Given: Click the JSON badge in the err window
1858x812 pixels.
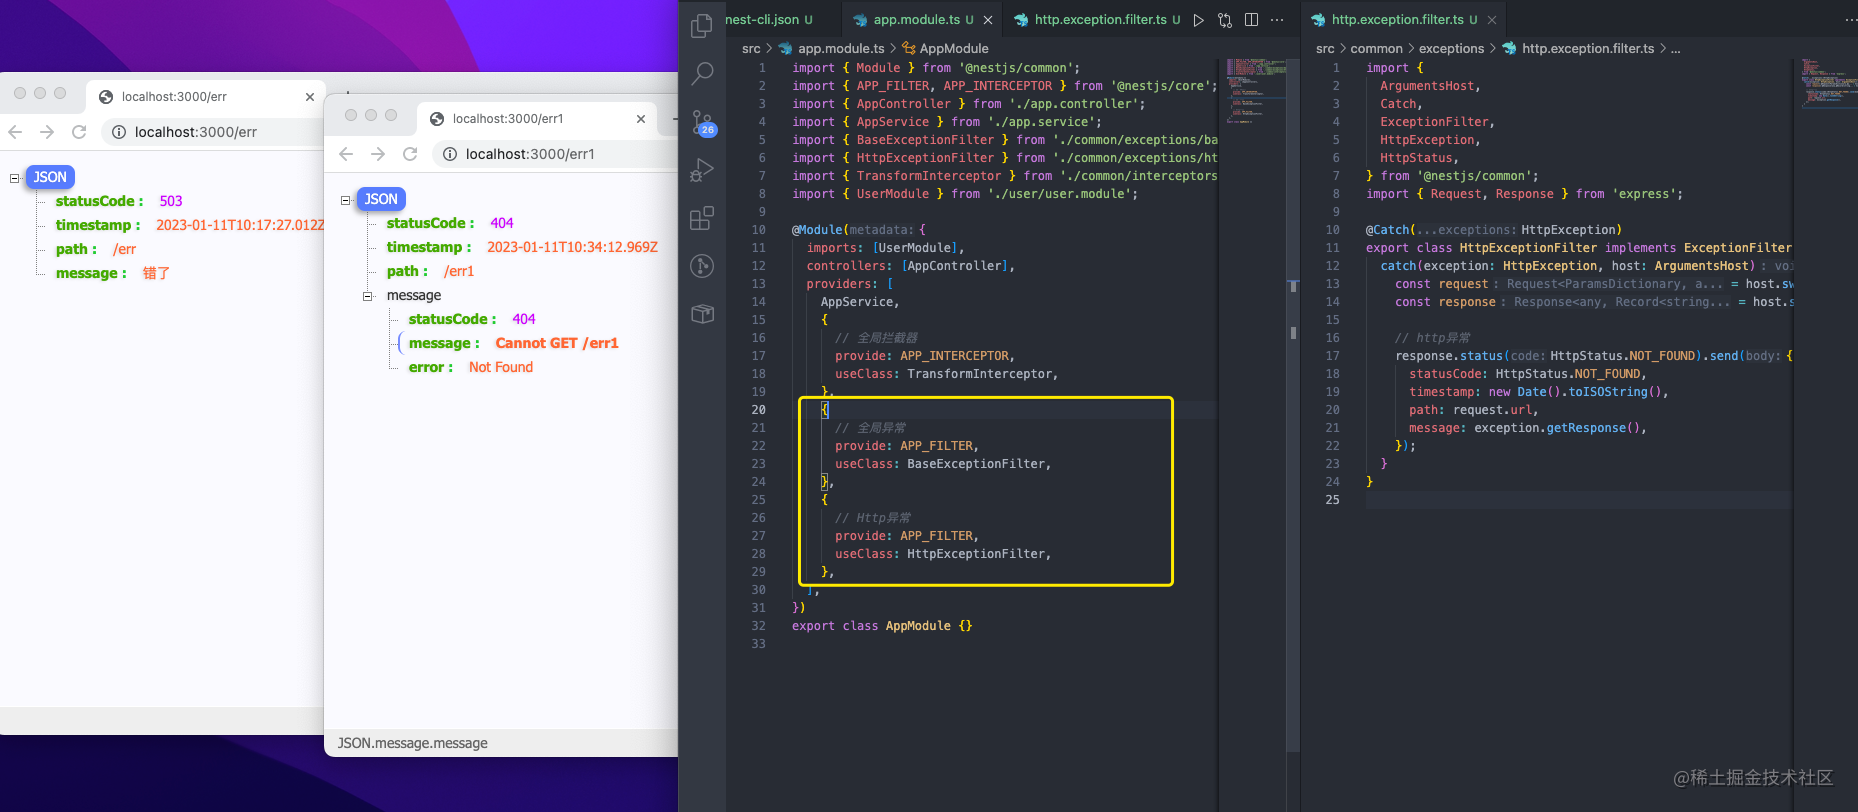Looking at the screenshot, I should point(50,177).
